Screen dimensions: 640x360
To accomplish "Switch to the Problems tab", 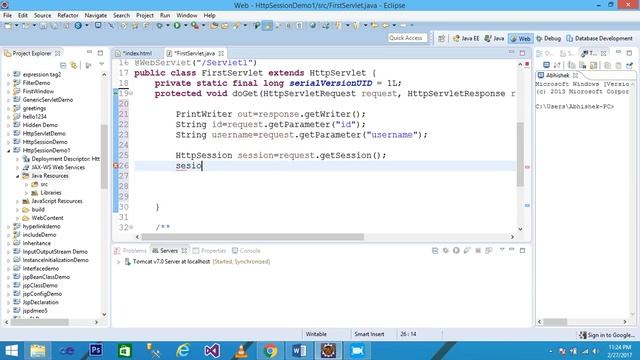I will 131,251.
